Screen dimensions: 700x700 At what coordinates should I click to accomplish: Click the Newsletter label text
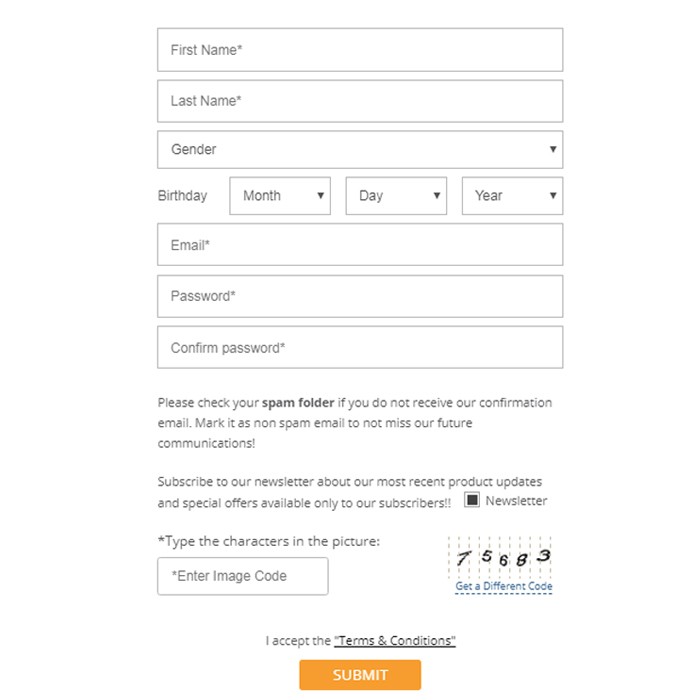516,501
